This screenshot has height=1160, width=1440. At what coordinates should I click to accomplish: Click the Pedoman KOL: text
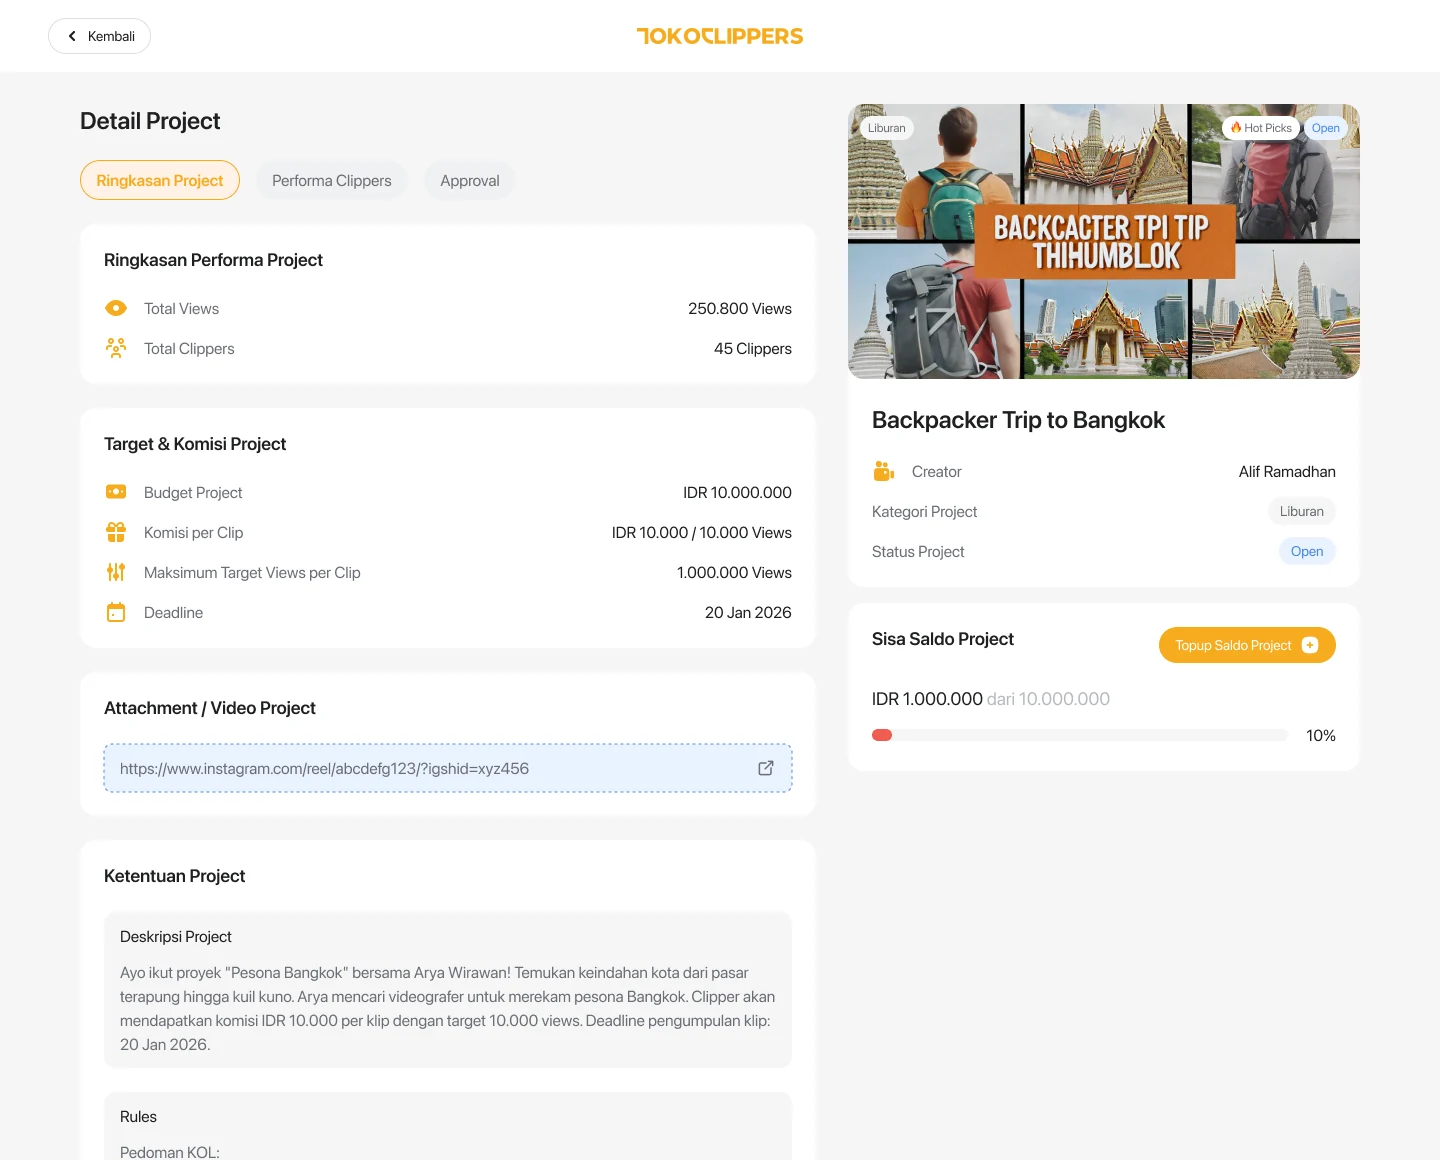tap(170, 1152)
